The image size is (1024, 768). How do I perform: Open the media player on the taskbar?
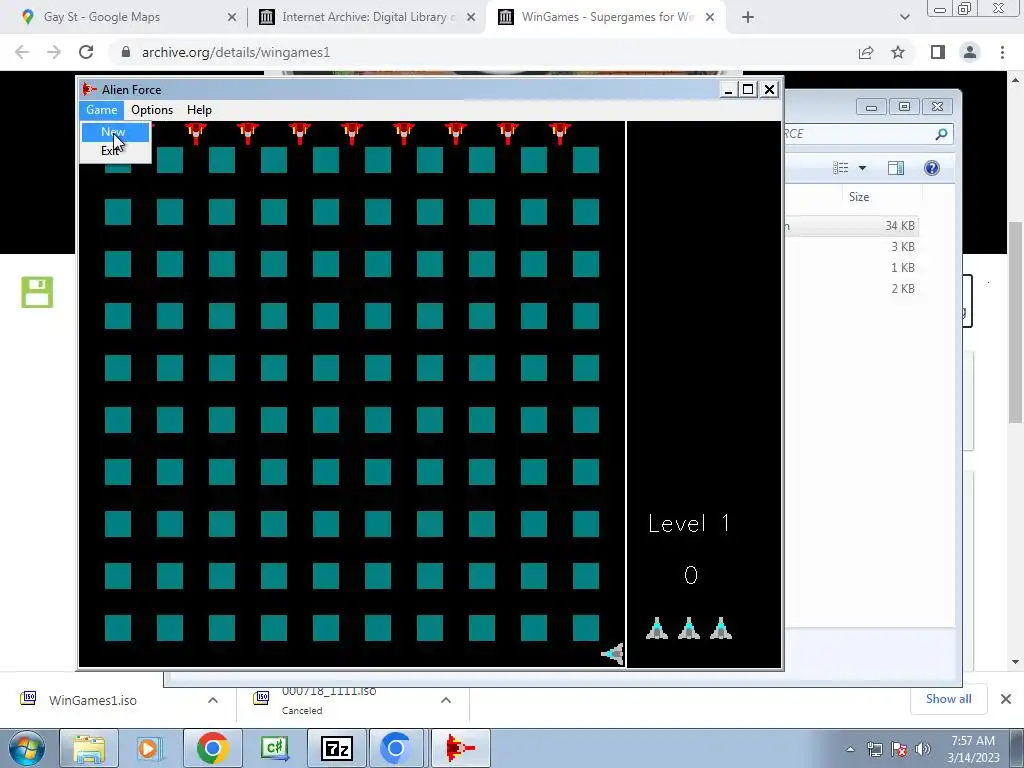pos(150,748)
